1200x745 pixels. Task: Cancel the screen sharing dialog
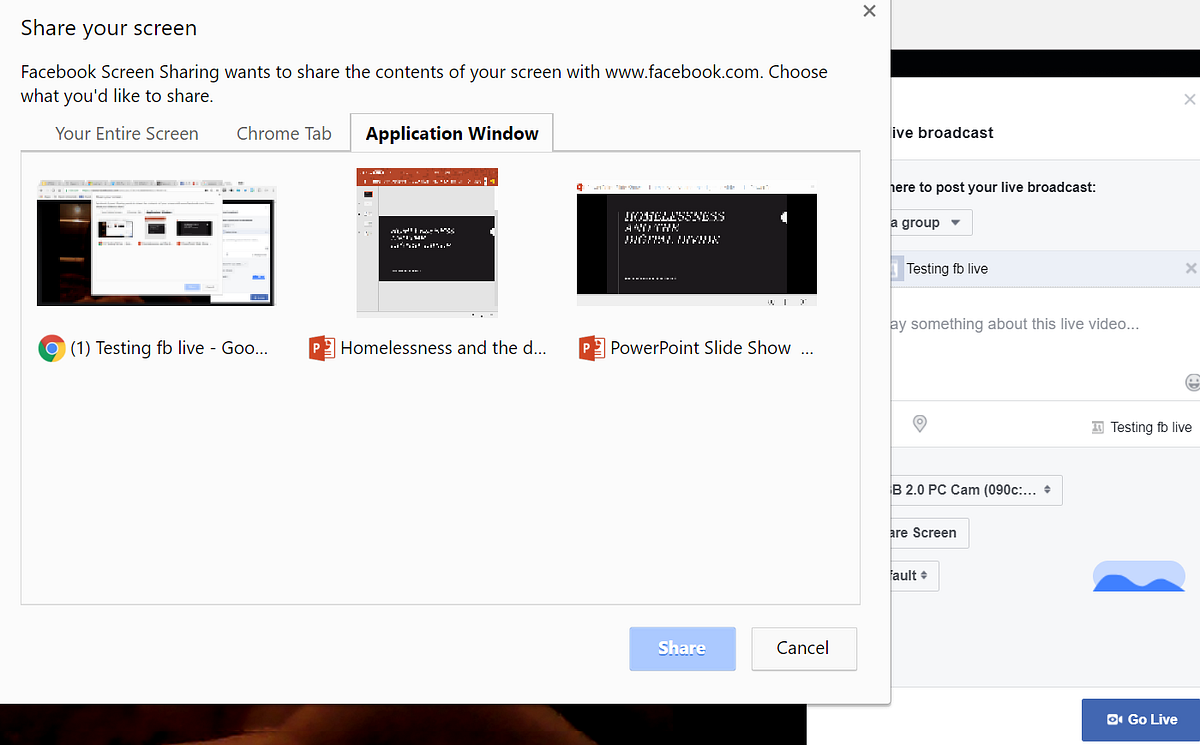click(804, 648)
